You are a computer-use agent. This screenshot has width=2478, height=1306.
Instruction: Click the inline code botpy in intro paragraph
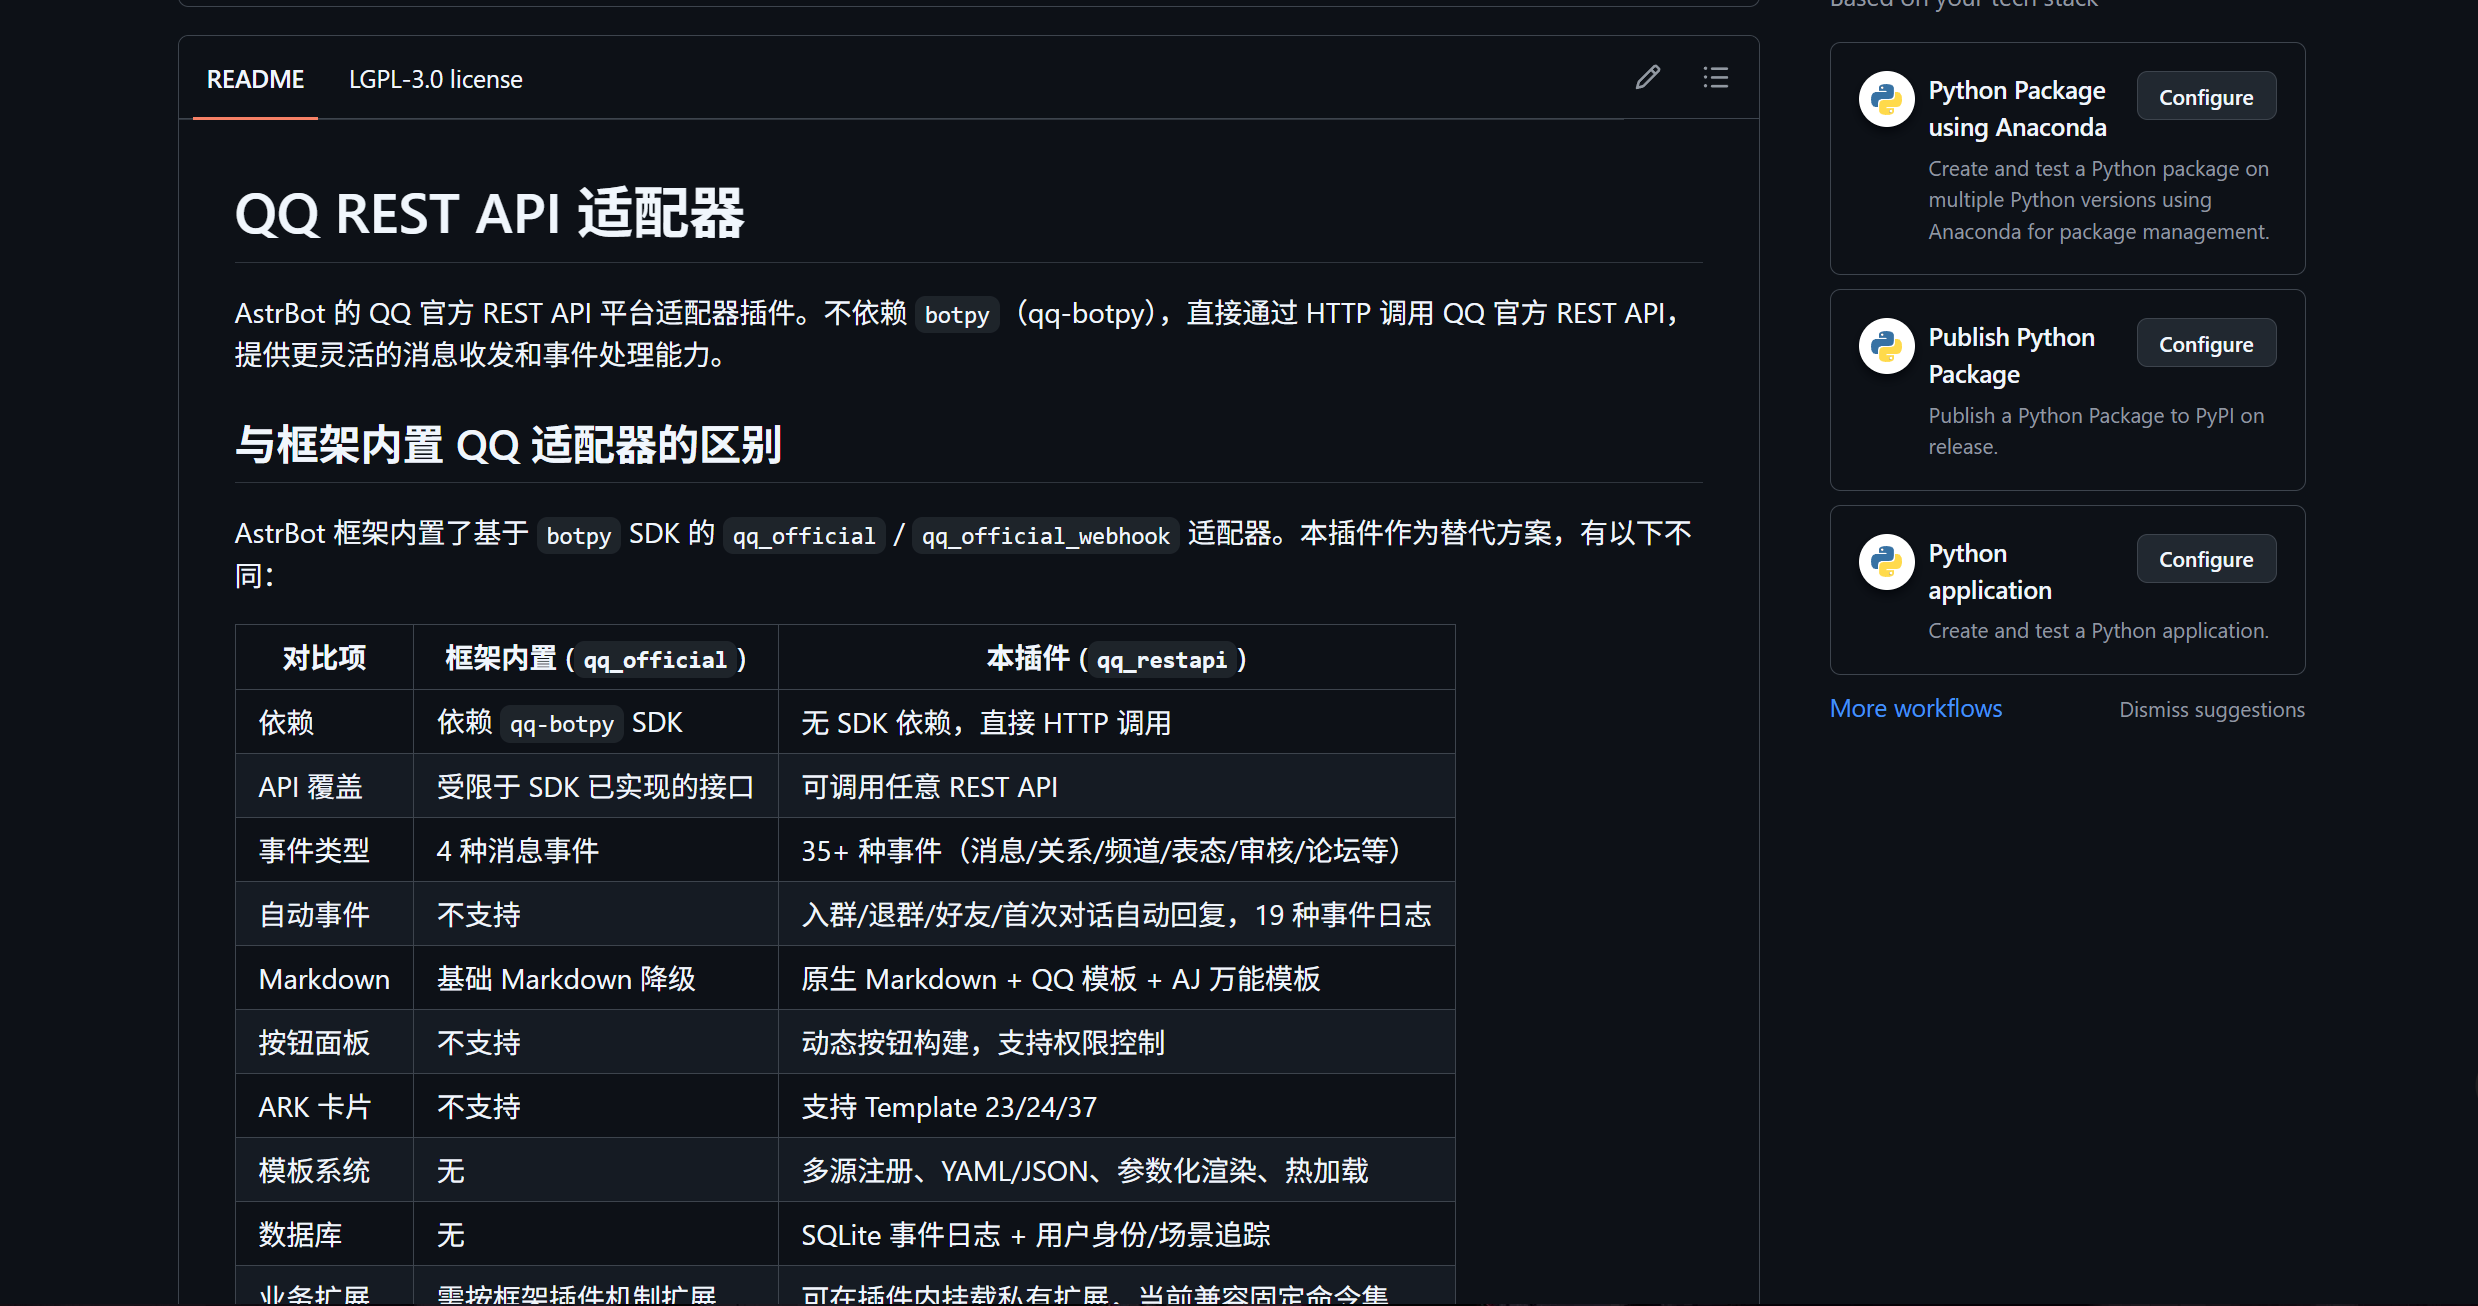(957, 315)
